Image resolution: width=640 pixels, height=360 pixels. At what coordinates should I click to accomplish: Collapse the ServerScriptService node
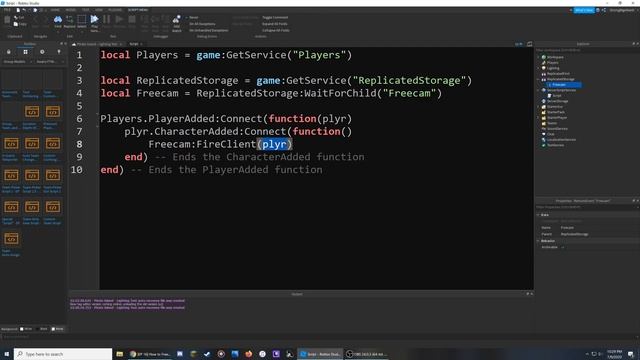click(x=539, y=90)
